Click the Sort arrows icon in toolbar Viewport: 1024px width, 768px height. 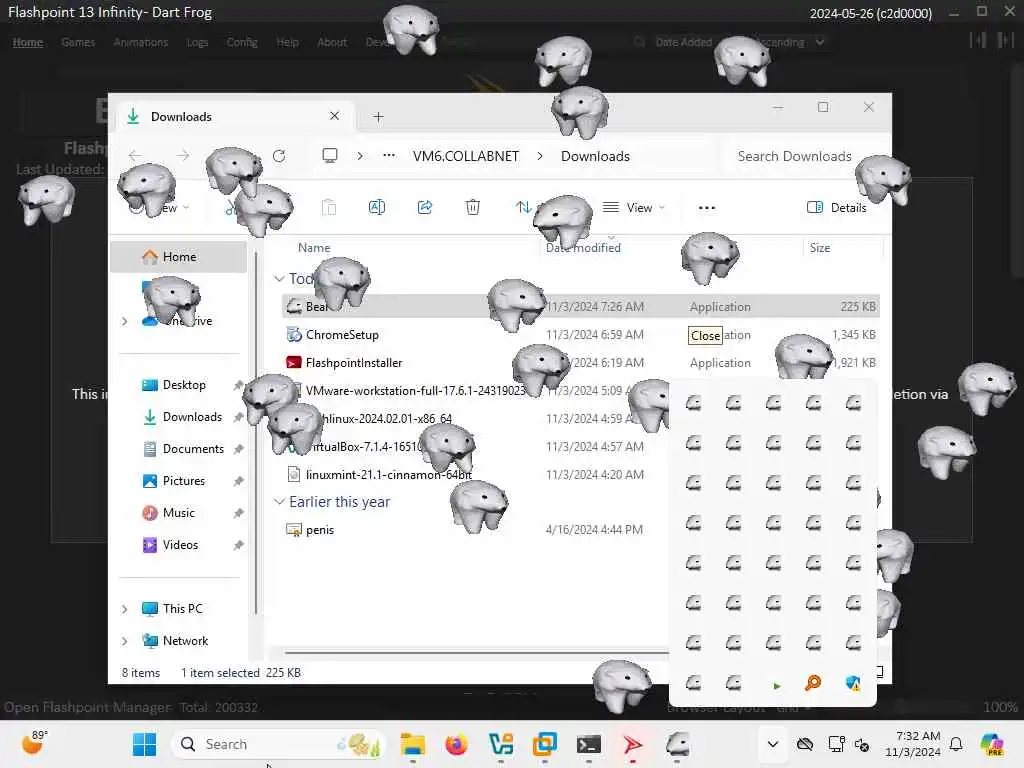[523, 208]
